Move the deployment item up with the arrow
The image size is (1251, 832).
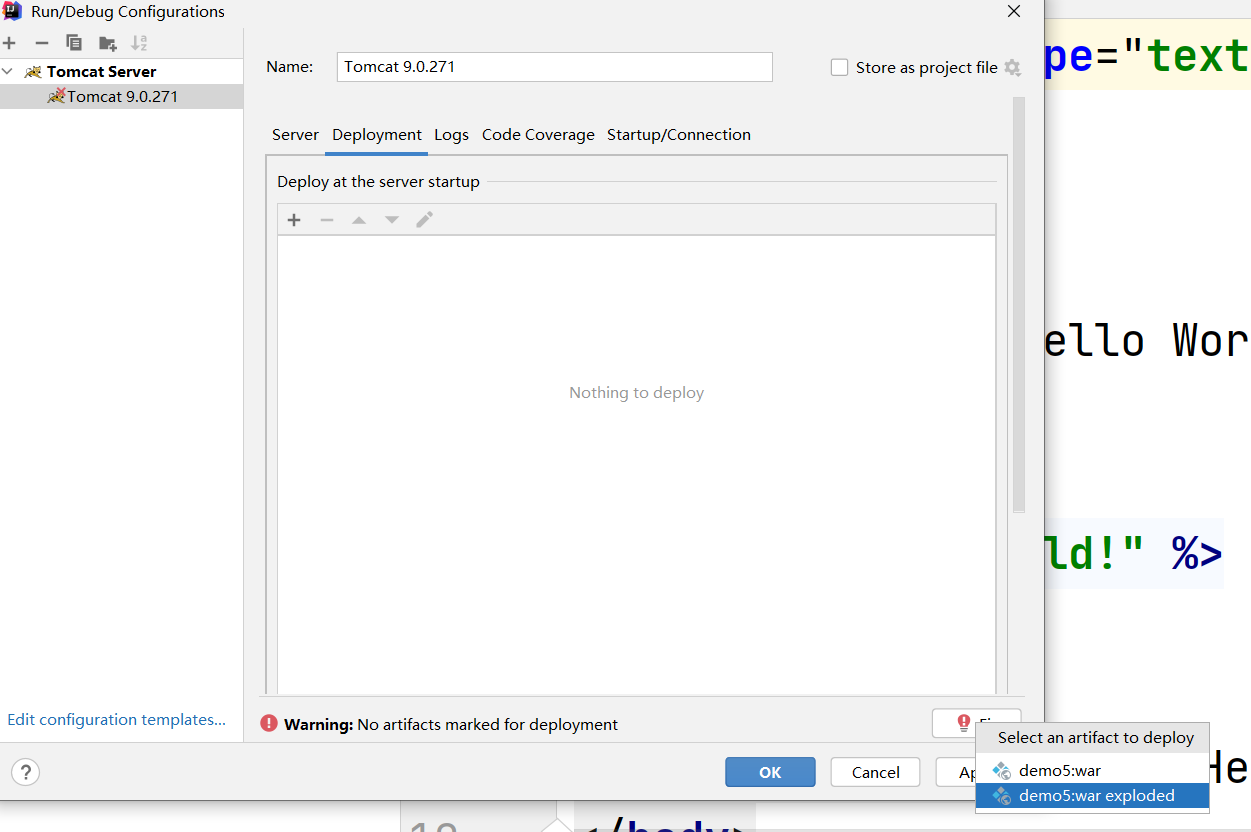tap(359, 220)
